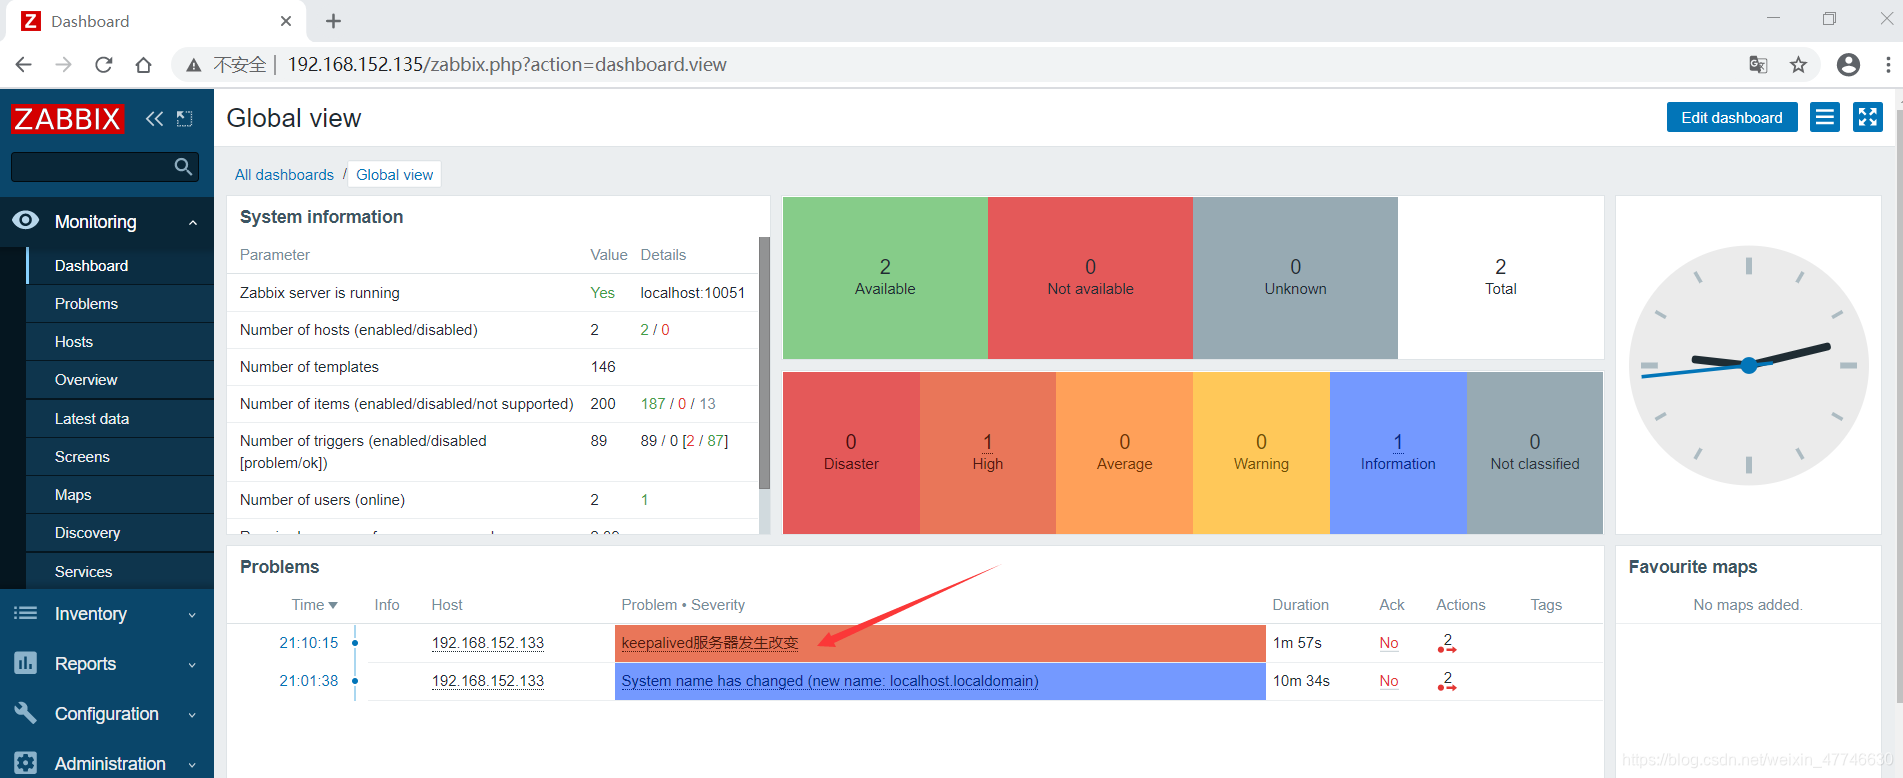Open the Discovery menu item
Image resolution: width=1903 pixels, height=778 pixels.
pyautogui.click(x=120, y=533)
